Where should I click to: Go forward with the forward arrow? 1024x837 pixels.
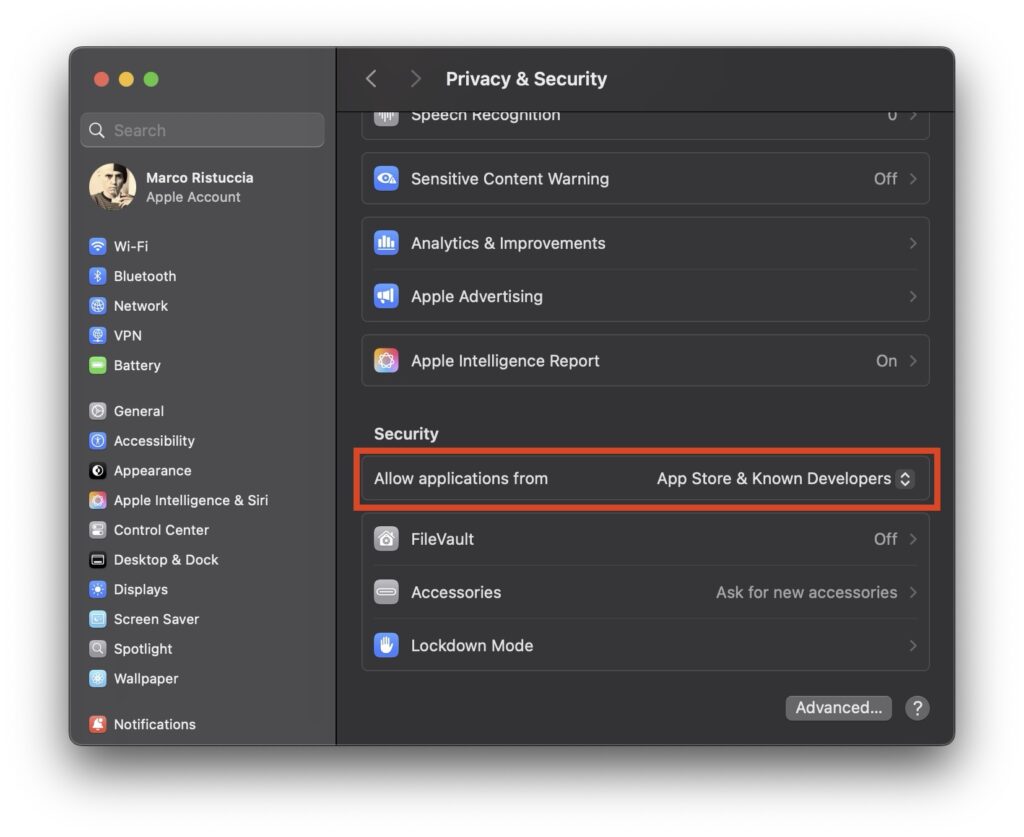(415, 79)
